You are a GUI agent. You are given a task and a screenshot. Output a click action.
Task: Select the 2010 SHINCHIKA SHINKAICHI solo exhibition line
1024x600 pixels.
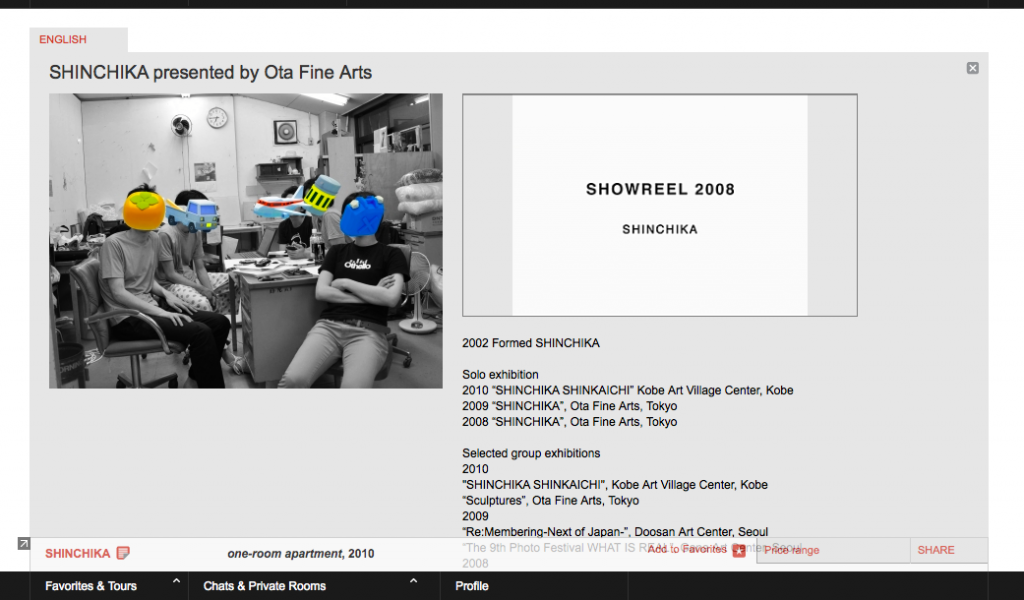click(628, 390)
